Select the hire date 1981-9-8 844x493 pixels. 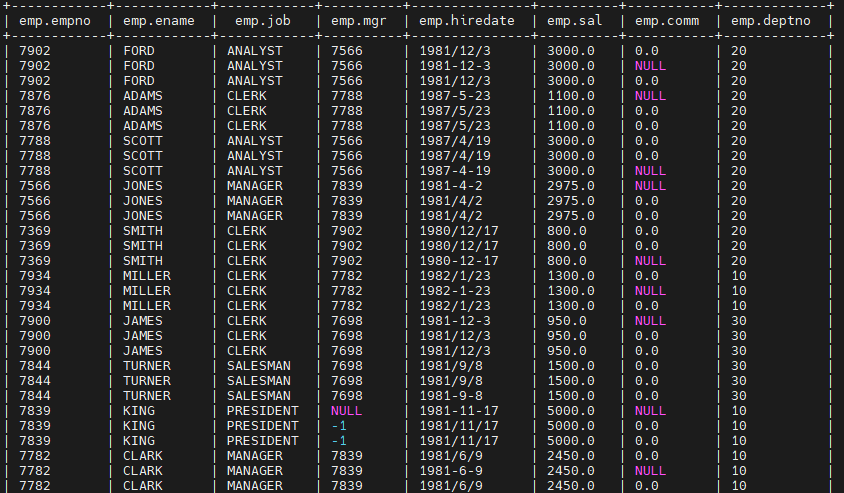coord(451,396)
